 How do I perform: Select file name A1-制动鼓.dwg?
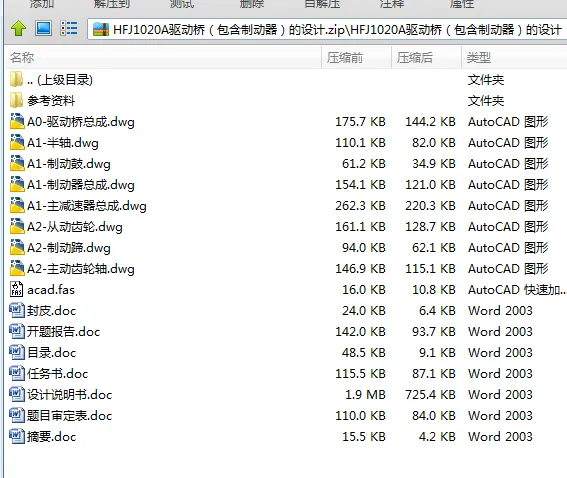(x=69, y=164)
